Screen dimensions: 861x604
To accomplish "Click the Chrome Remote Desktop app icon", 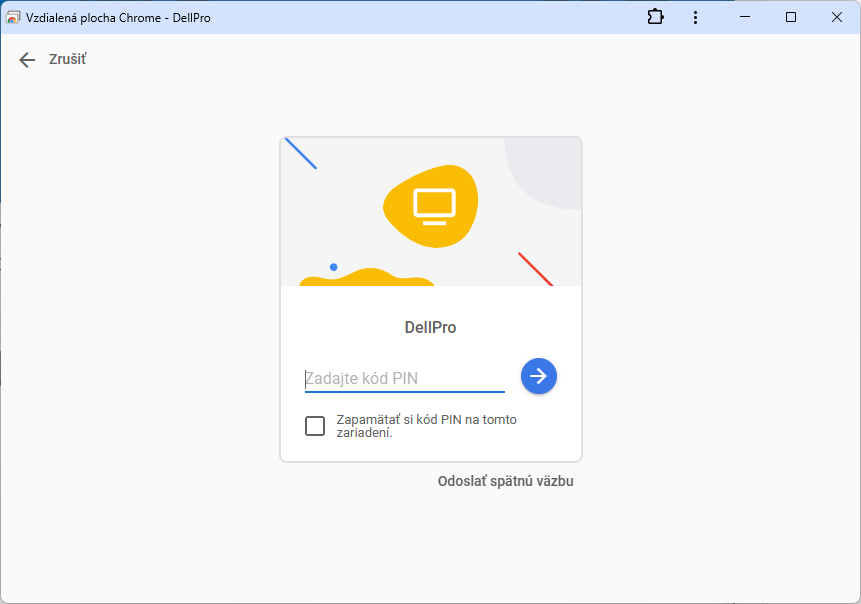I will tap(14, 18).
